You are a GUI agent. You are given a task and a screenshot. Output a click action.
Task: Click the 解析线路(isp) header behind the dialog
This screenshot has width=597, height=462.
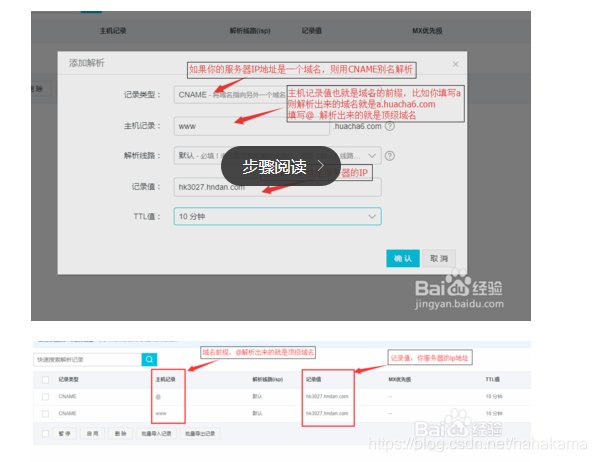[250, 31]
